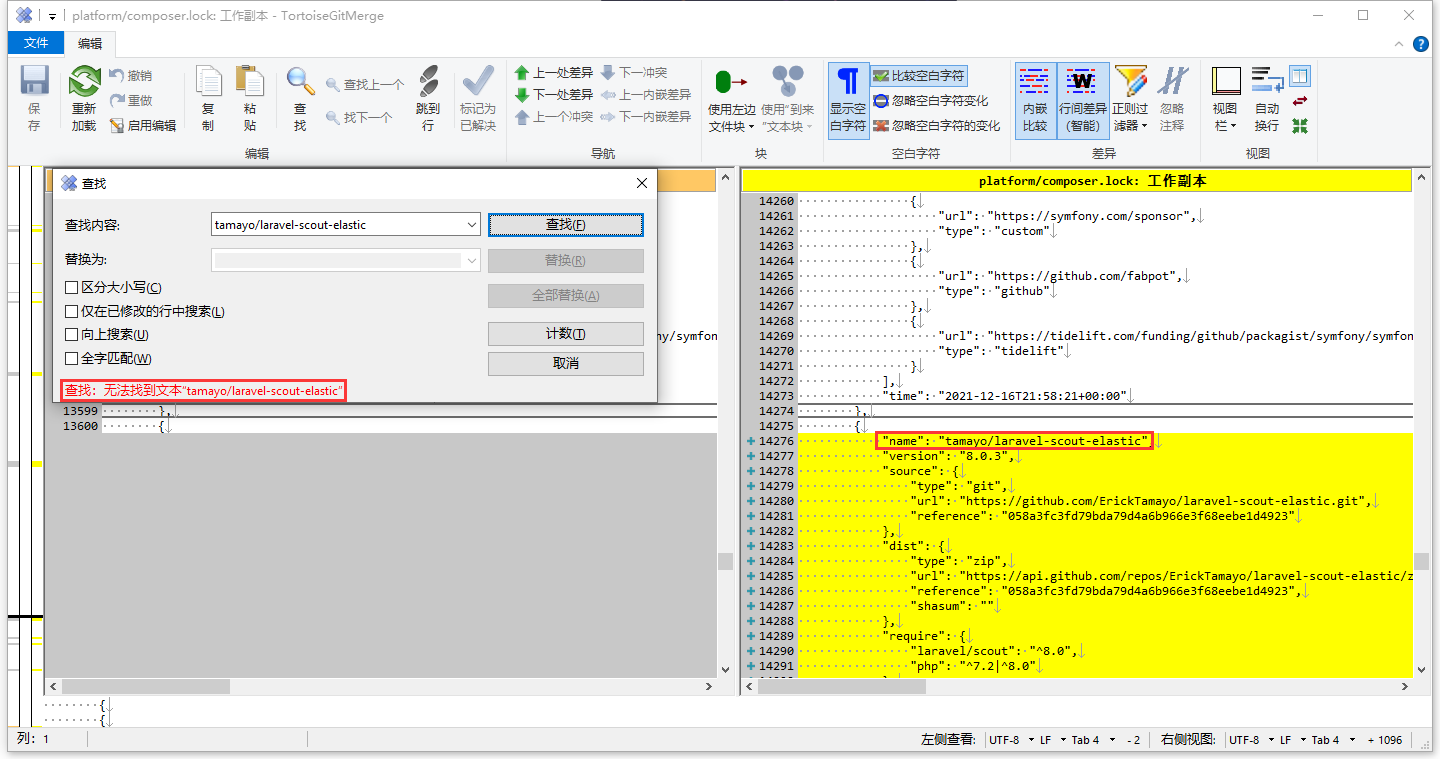This screenshot has height=759, width=1440.
Task: Open the 文件 menu tab
Action: tap(36, 43)
